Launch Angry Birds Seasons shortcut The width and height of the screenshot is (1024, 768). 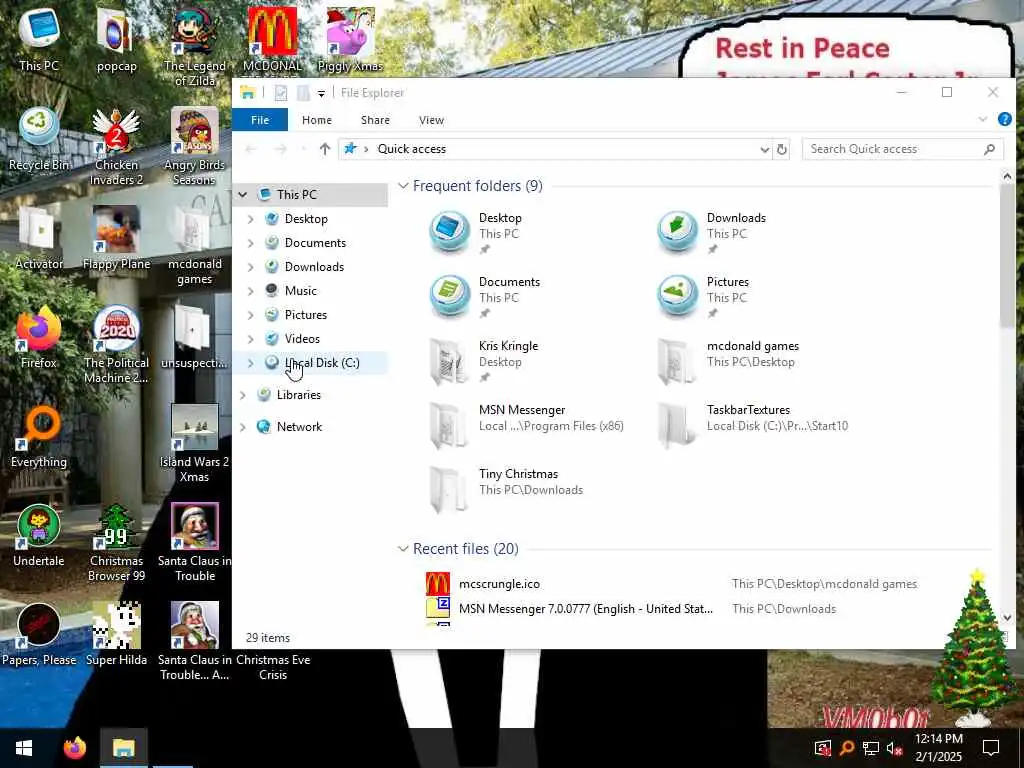195,147
